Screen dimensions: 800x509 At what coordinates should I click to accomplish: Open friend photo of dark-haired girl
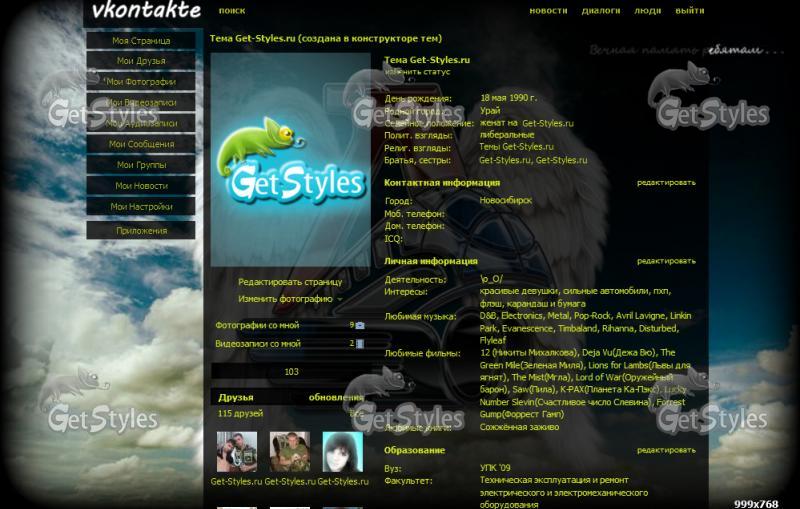[x=343, y=452]
